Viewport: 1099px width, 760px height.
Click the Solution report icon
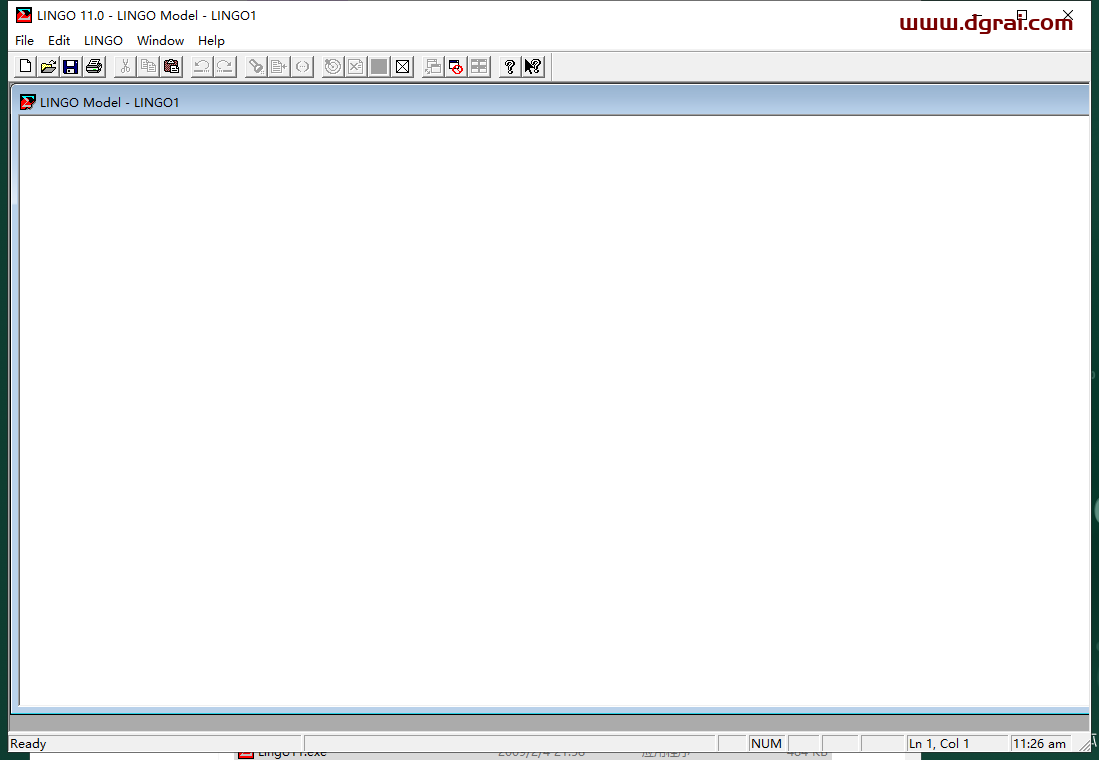coord(356,67)
